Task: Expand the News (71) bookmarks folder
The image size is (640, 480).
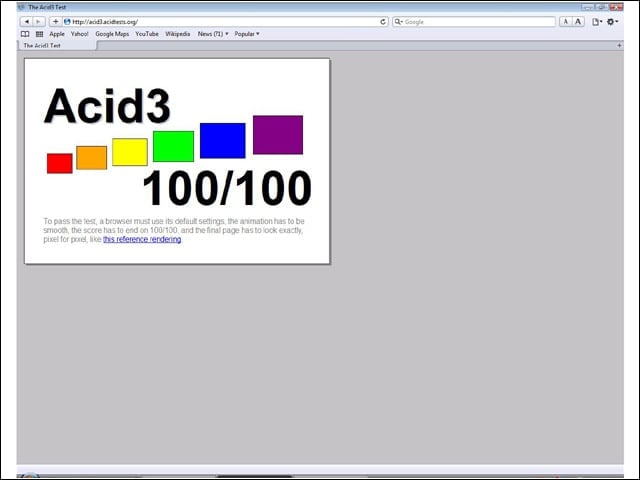Action: tap(213, 34)
